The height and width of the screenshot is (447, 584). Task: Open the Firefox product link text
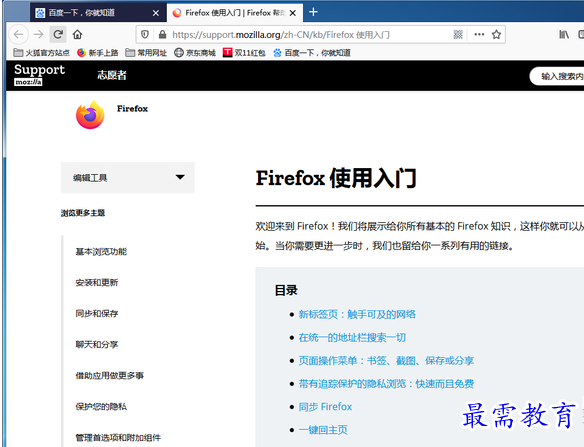[132, 108]
